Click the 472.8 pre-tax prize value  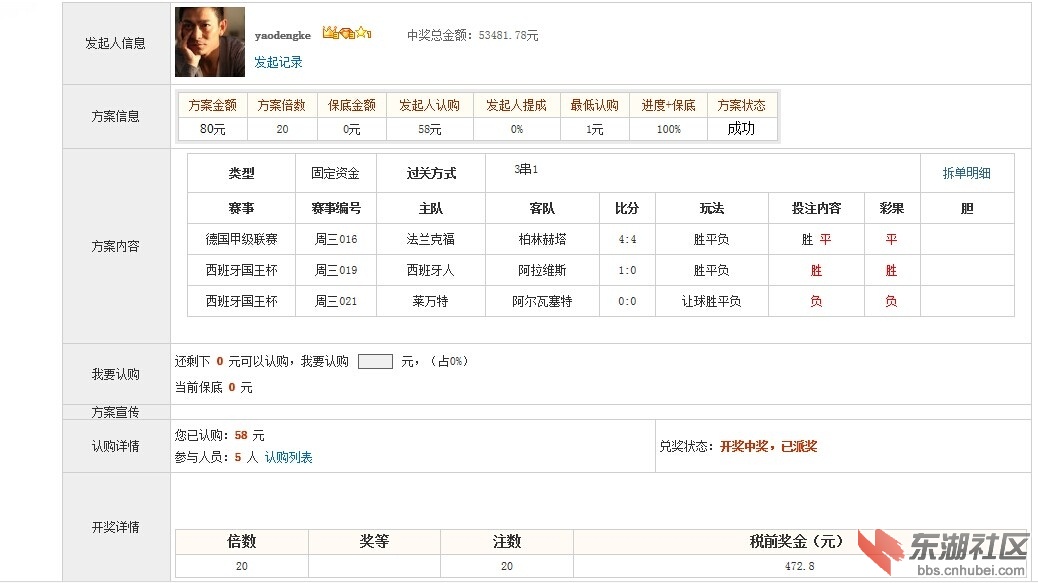click(800, 566)
